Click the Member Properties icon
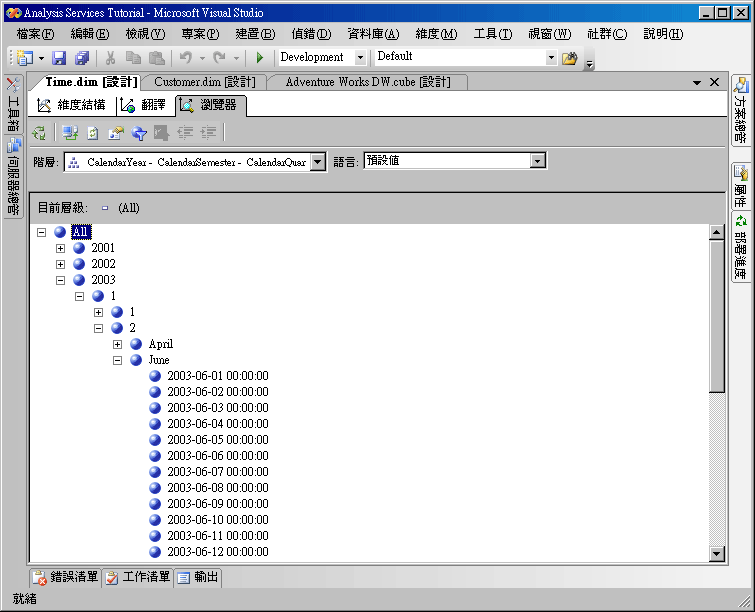This screenshot has height=612, width=755. 116,133
